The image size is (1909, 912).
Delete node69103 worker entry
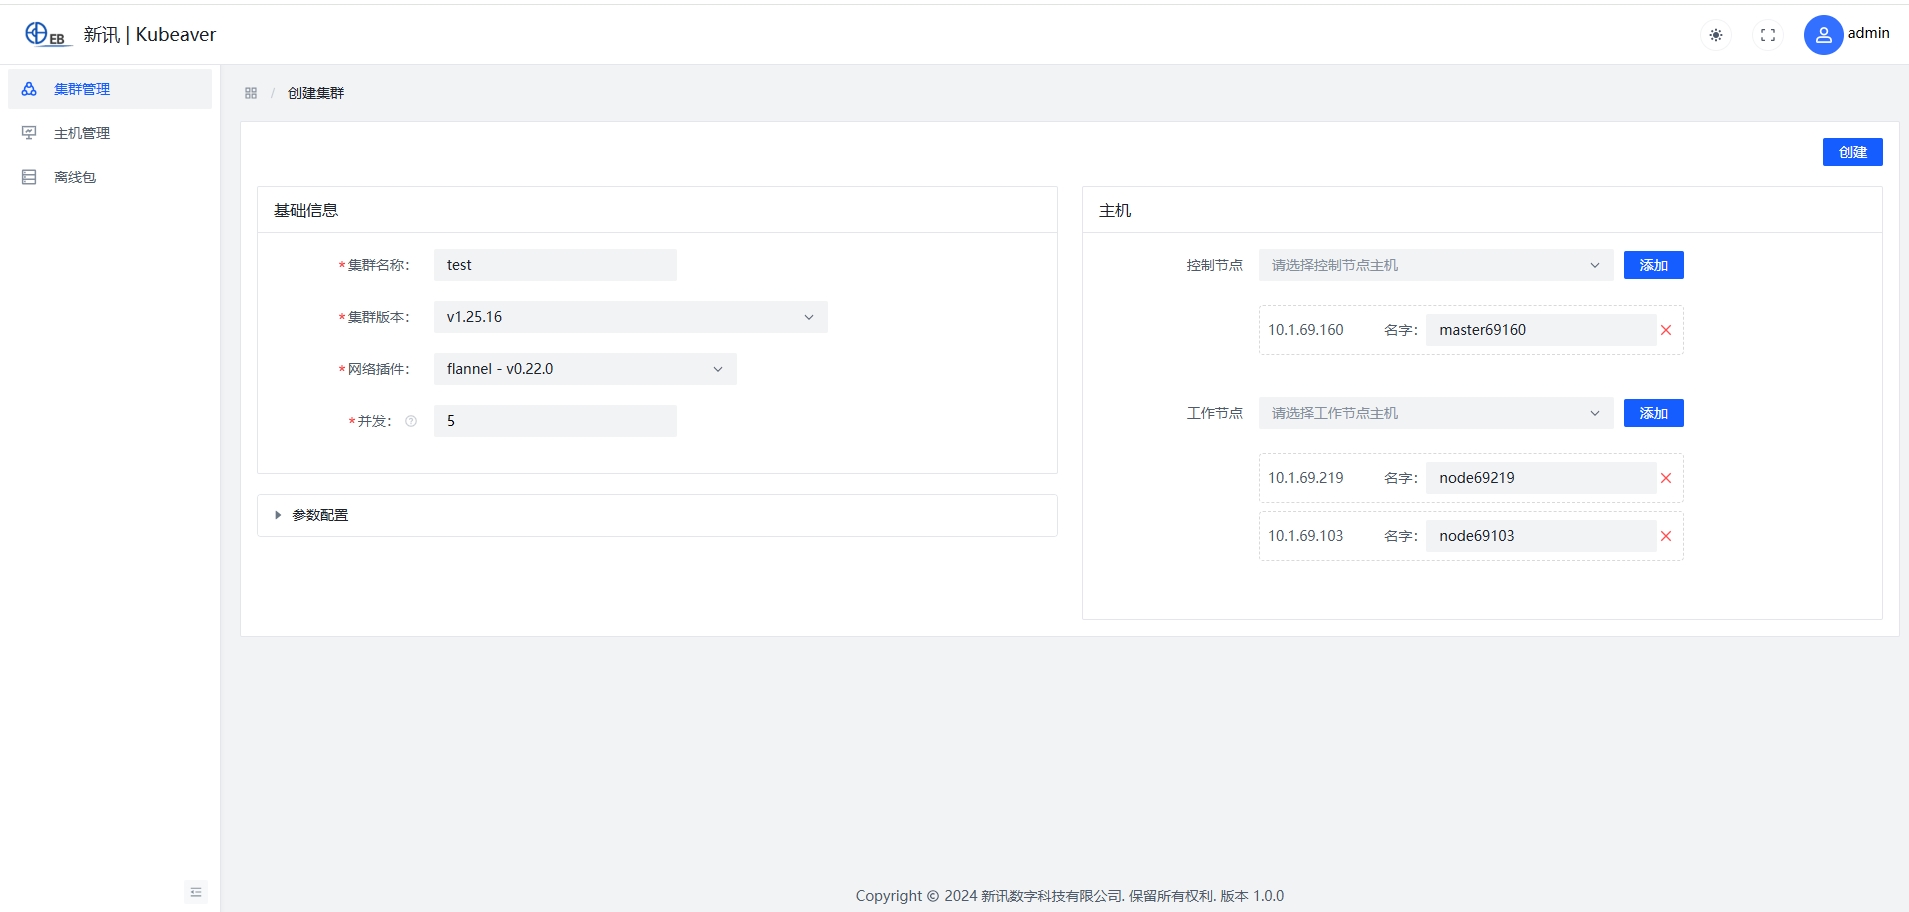coord(1666,536)
